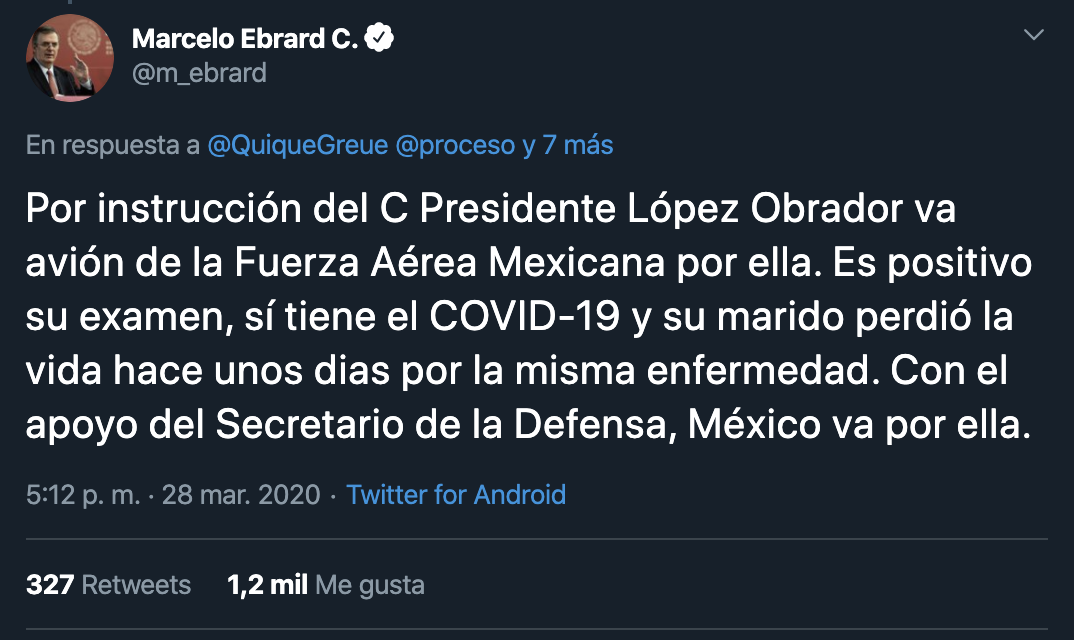
Task: Click the "28 mar. 2020" date text
Action: 240,495
